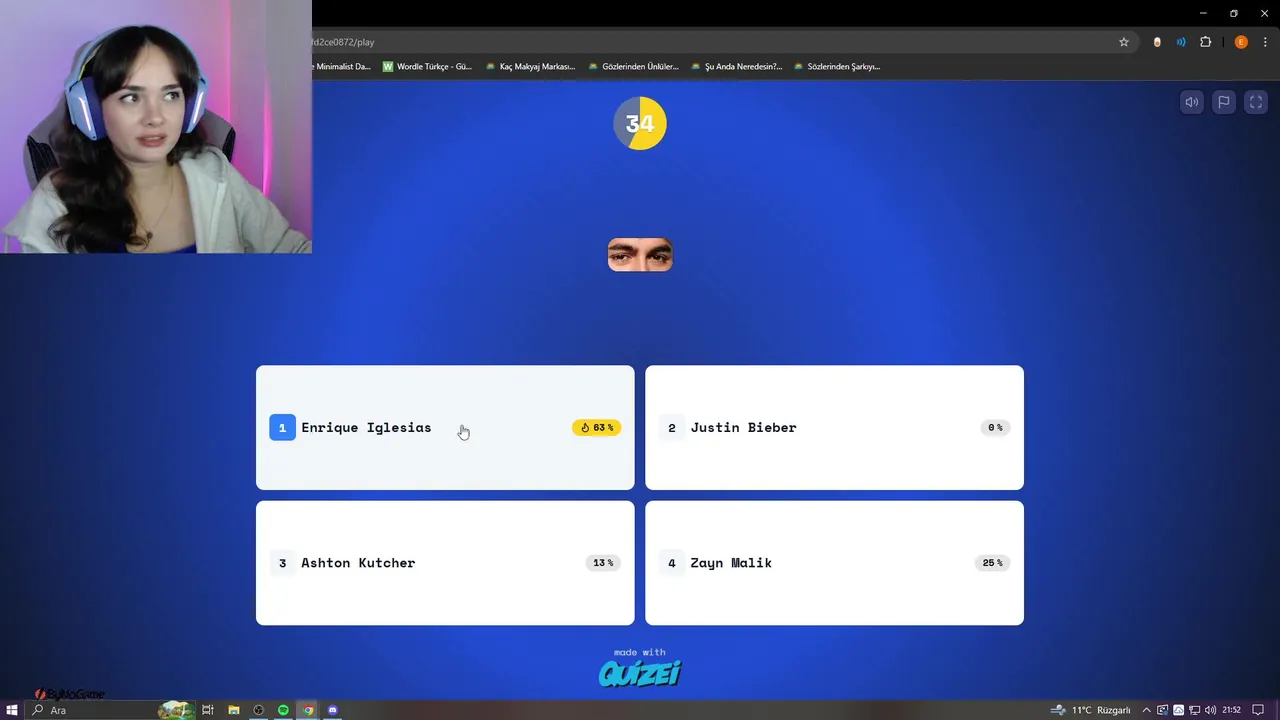The image size is (1280, 720).
Task: Click the blue sound-wave extension icon
Action: tap(1181, 42)
